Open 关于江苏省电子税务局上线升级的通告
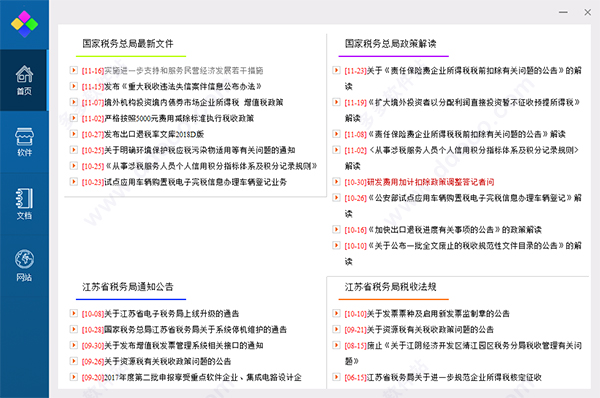 pyautogui.click(x=160, y=314)
